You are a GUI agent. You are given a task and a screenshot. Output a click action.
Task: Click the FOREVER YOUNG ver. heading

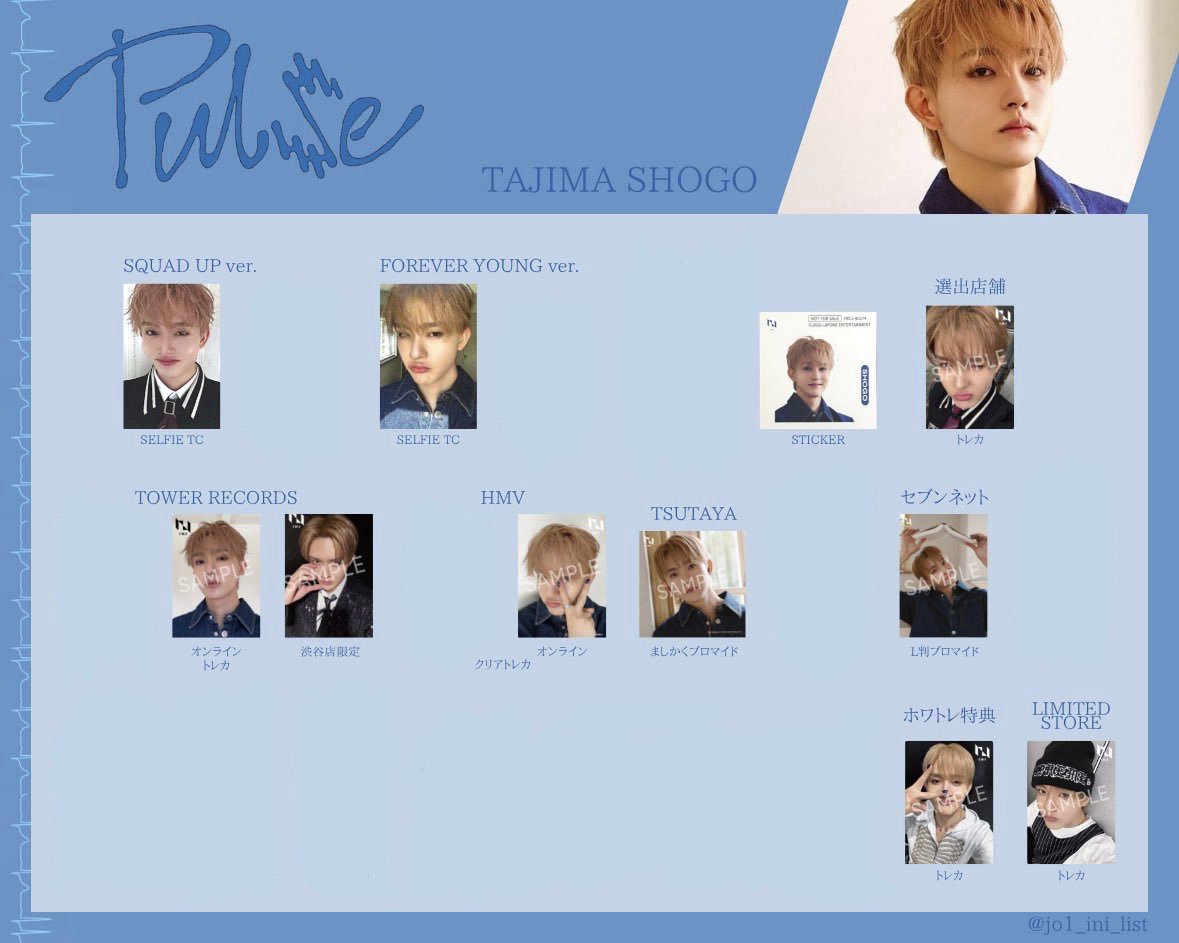[479, 265]
